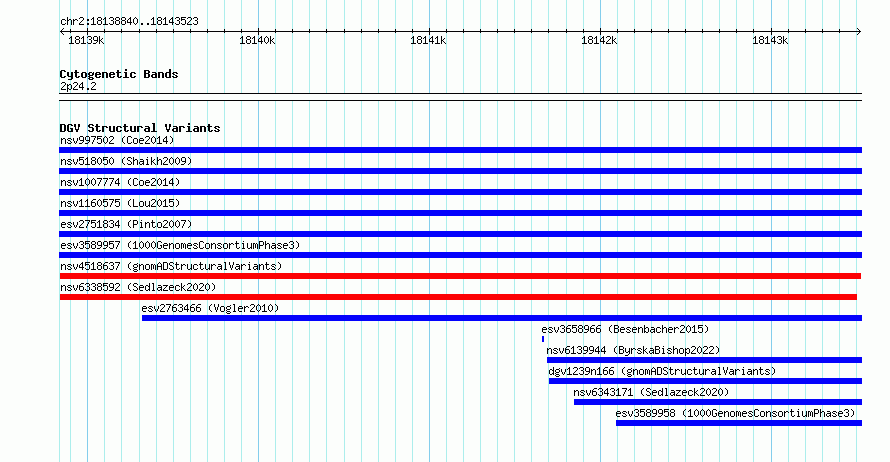Click the ruler's left arrow end
The width and height of the screenshot is (890, 462).
point(62,32)
